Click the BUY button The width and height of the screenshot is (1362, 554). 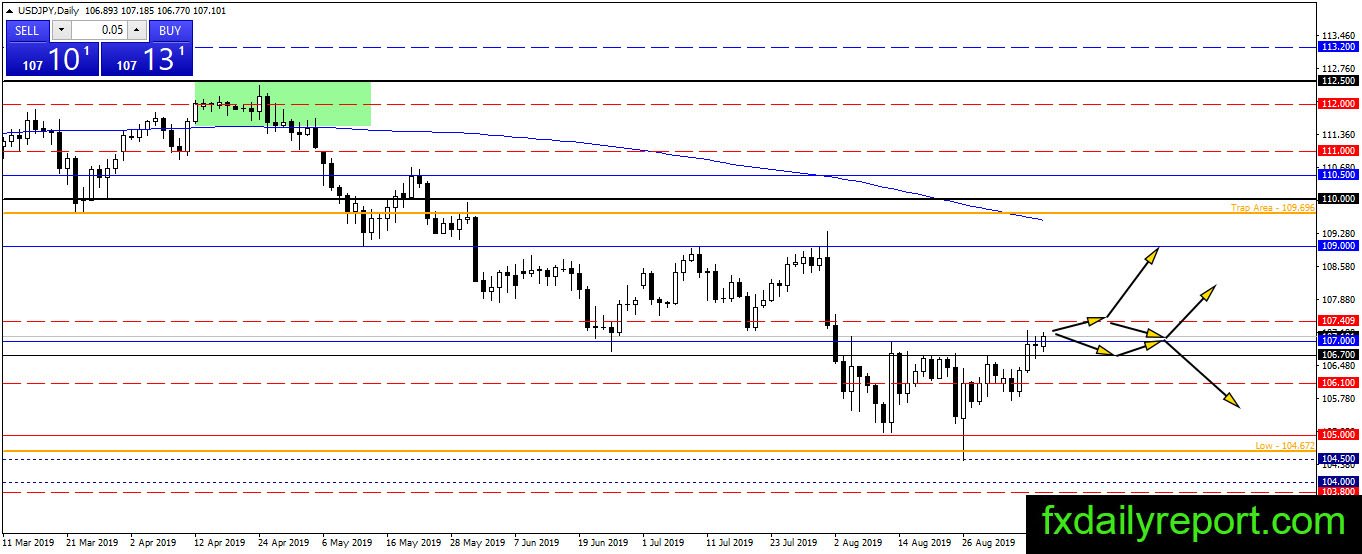coord(170,30)
